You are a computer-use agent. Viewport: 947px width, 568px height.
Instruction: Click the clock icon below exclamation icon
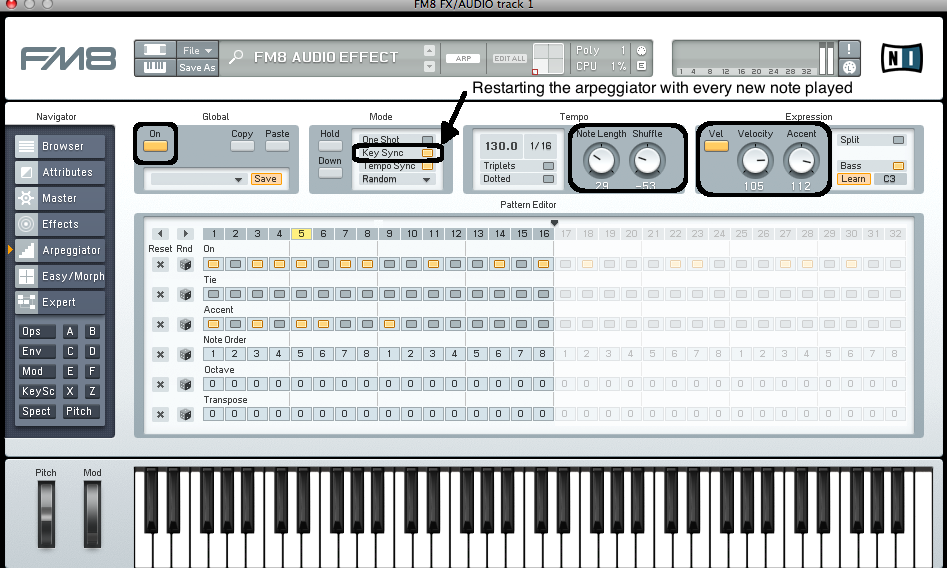pos(849,67)
